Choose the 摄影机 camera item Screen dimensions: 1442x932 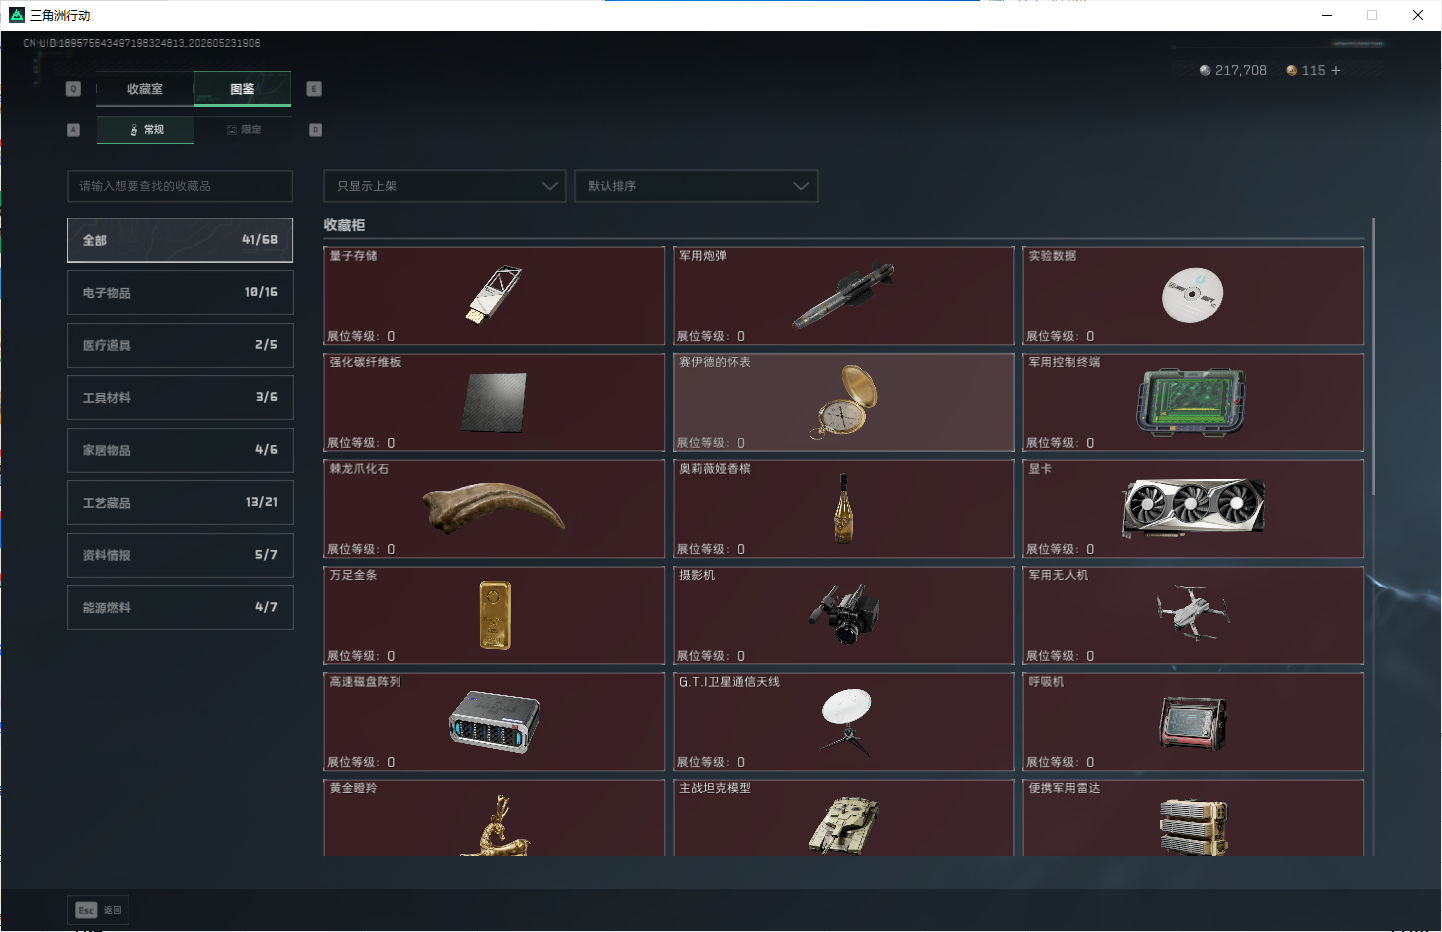844,615
